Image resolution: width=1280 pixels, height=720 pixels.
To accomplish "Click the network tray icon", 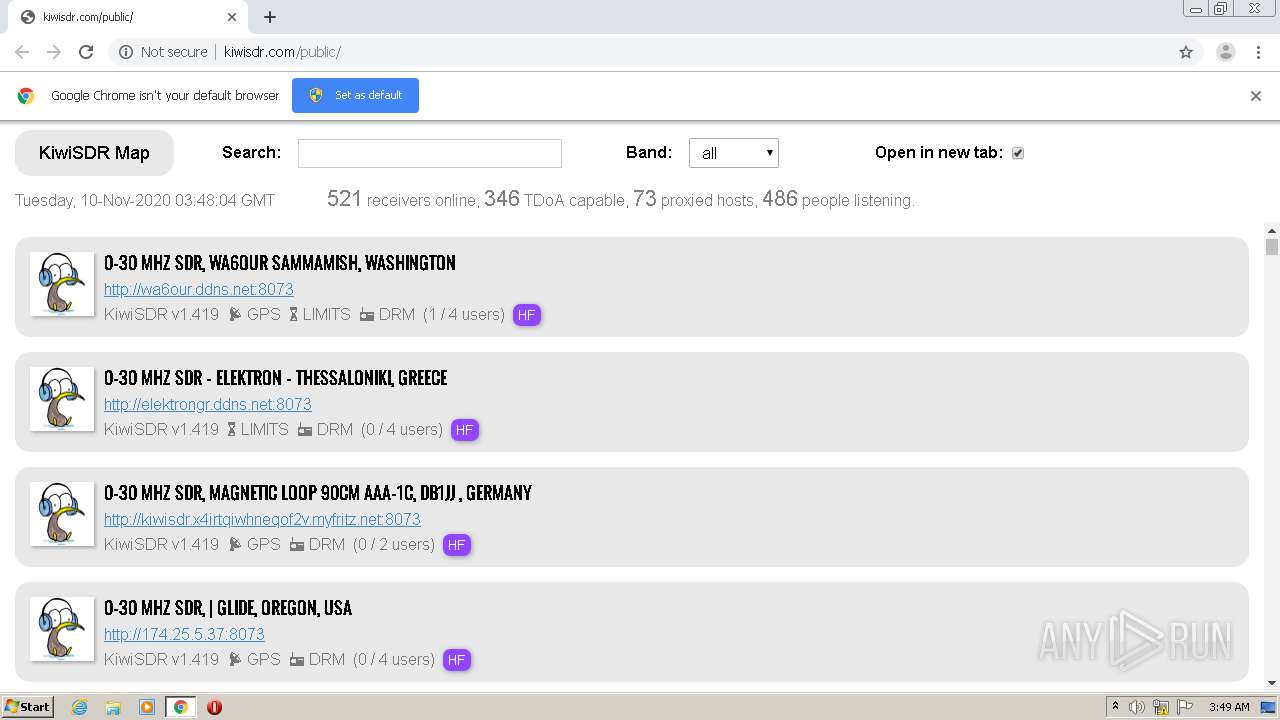I will (x=1161, y=707).
